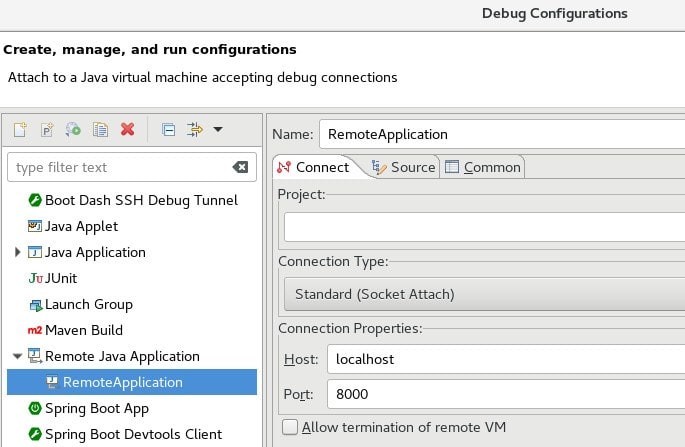Open the Connection Type dropdown
The height and width of the screenshot is (447, 685).
point(480,294)
